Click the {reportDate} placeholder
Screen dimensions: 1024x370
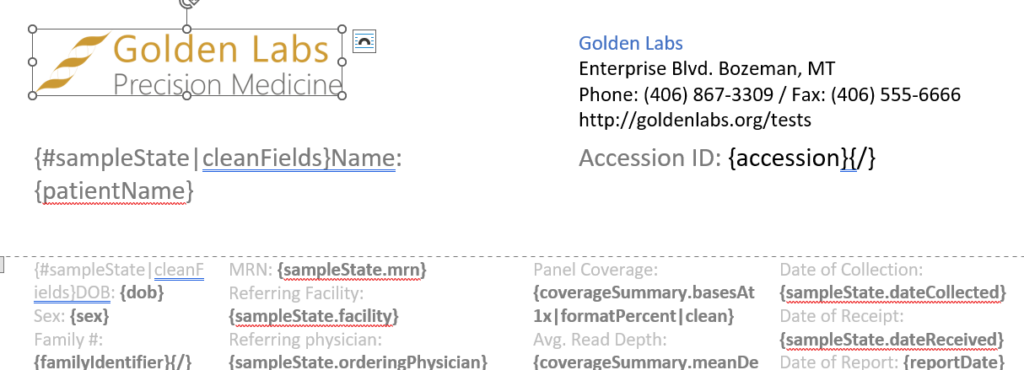pos(953,362)
